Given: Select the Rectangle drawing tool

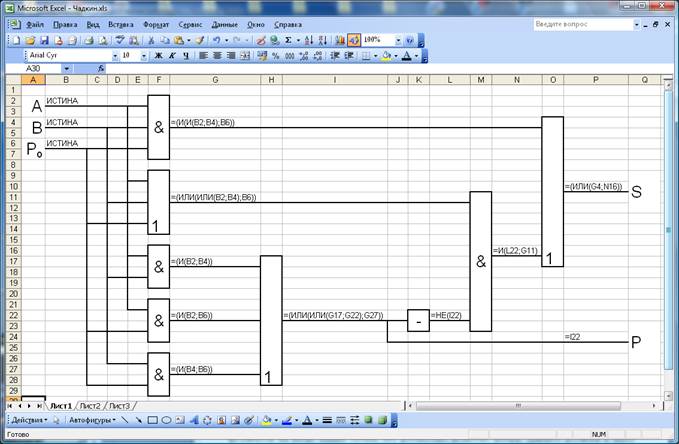Looking at the screenshot, I should point(152,420).
